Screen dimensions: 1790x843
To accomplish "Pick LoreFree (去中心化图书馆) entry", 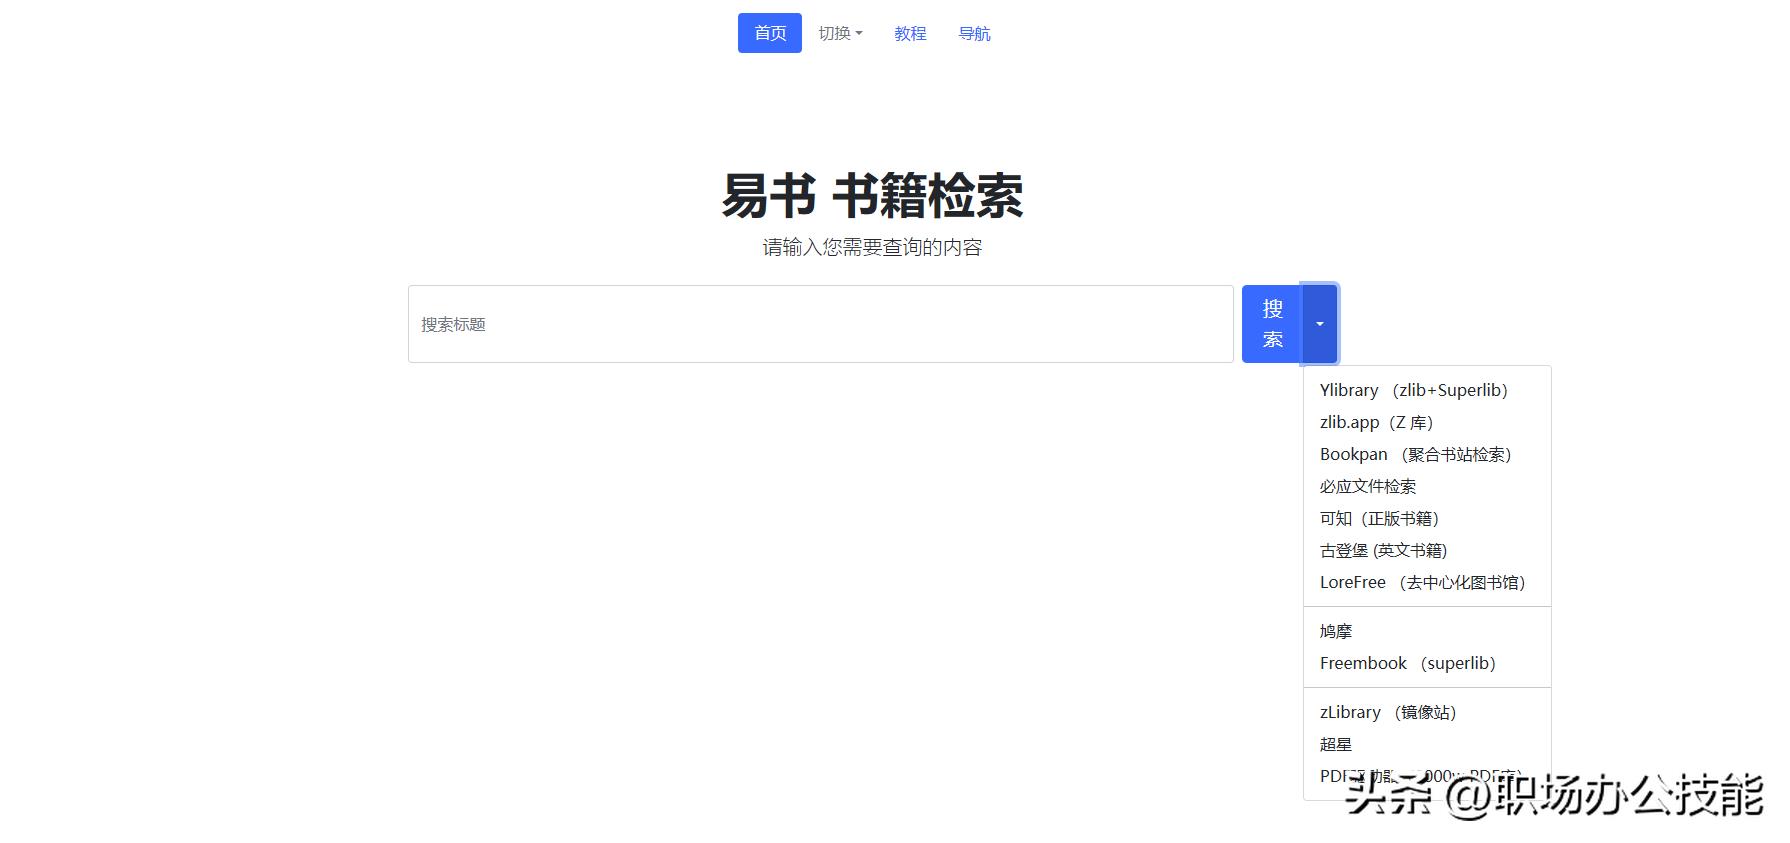I will click(x=1422, y=582).
